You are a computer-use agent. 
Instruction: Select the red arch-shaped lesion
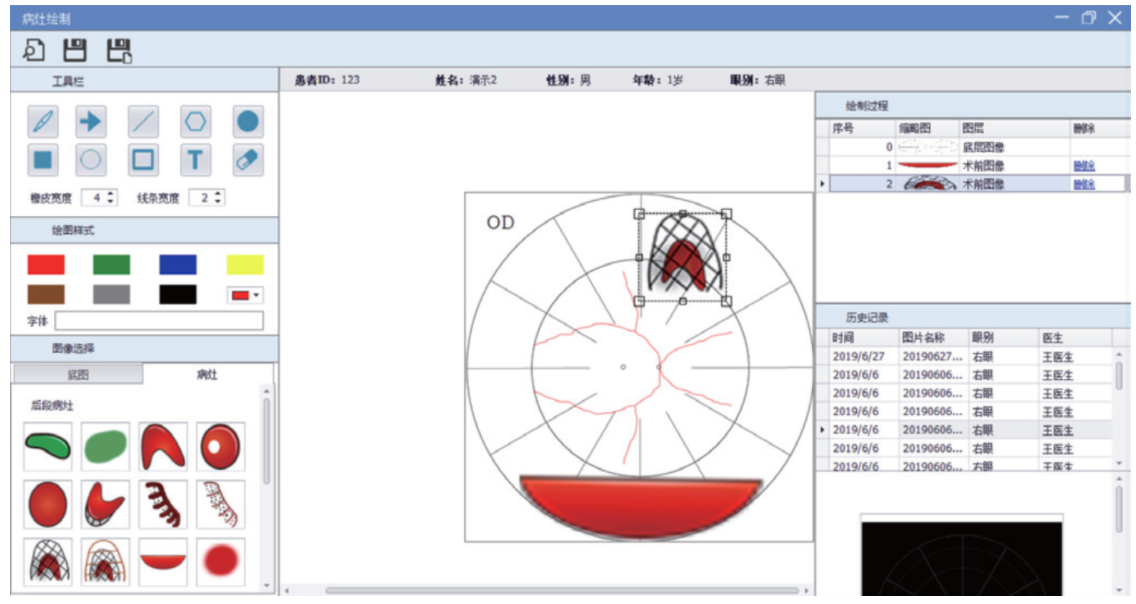[163, 447]
